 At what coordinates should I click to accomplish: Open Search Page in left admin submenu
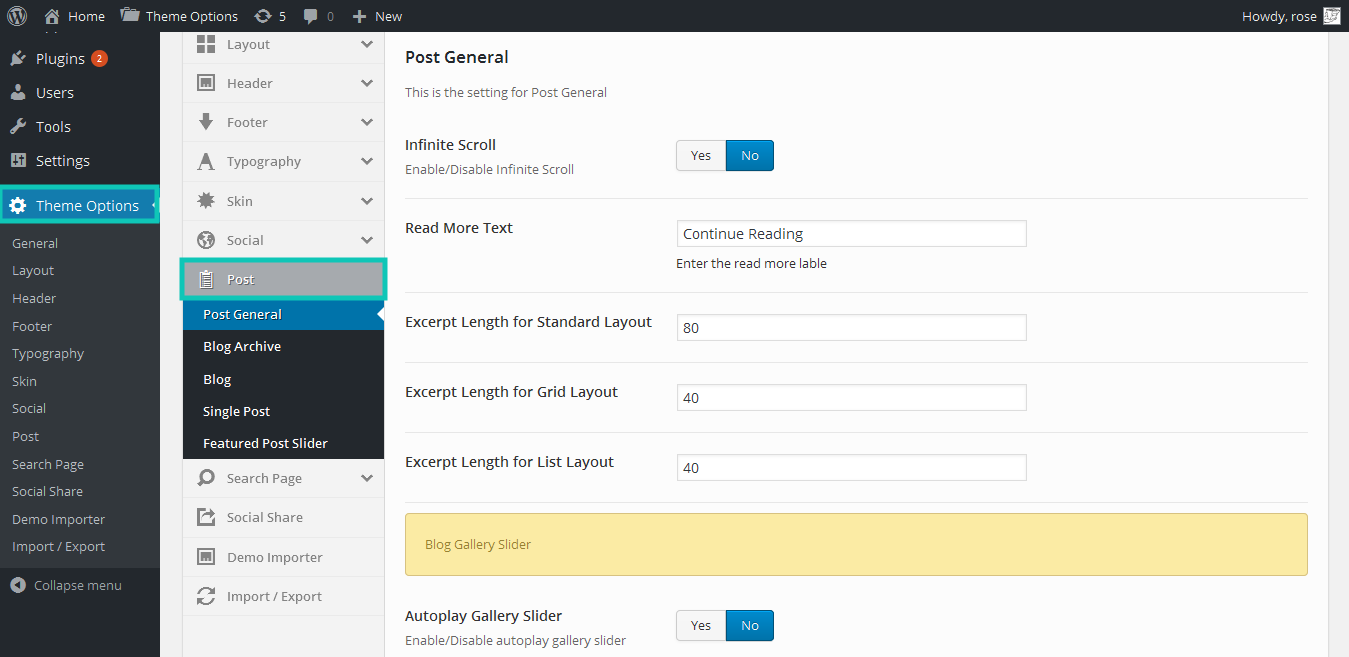click(x=48, y=464)
